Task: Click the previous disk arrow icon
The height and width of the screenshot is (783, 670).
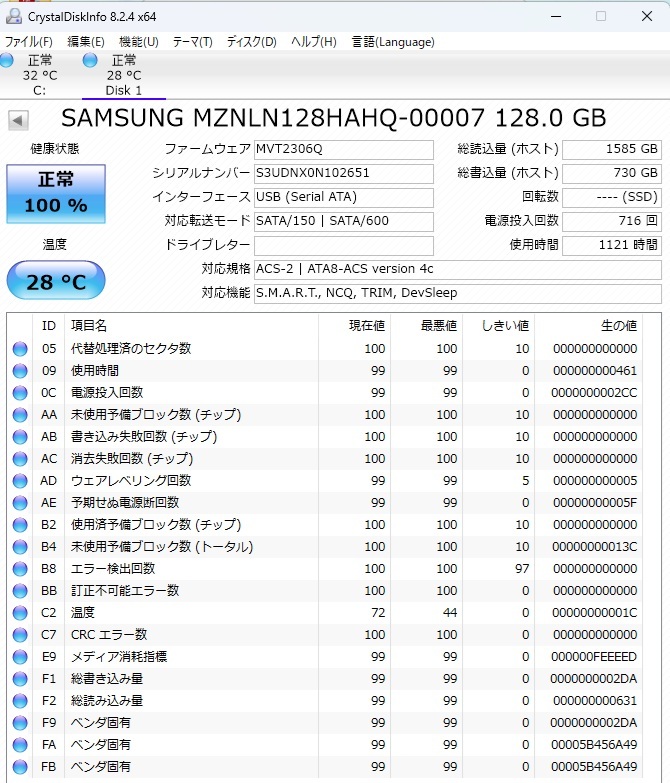Action: (18, 120)
